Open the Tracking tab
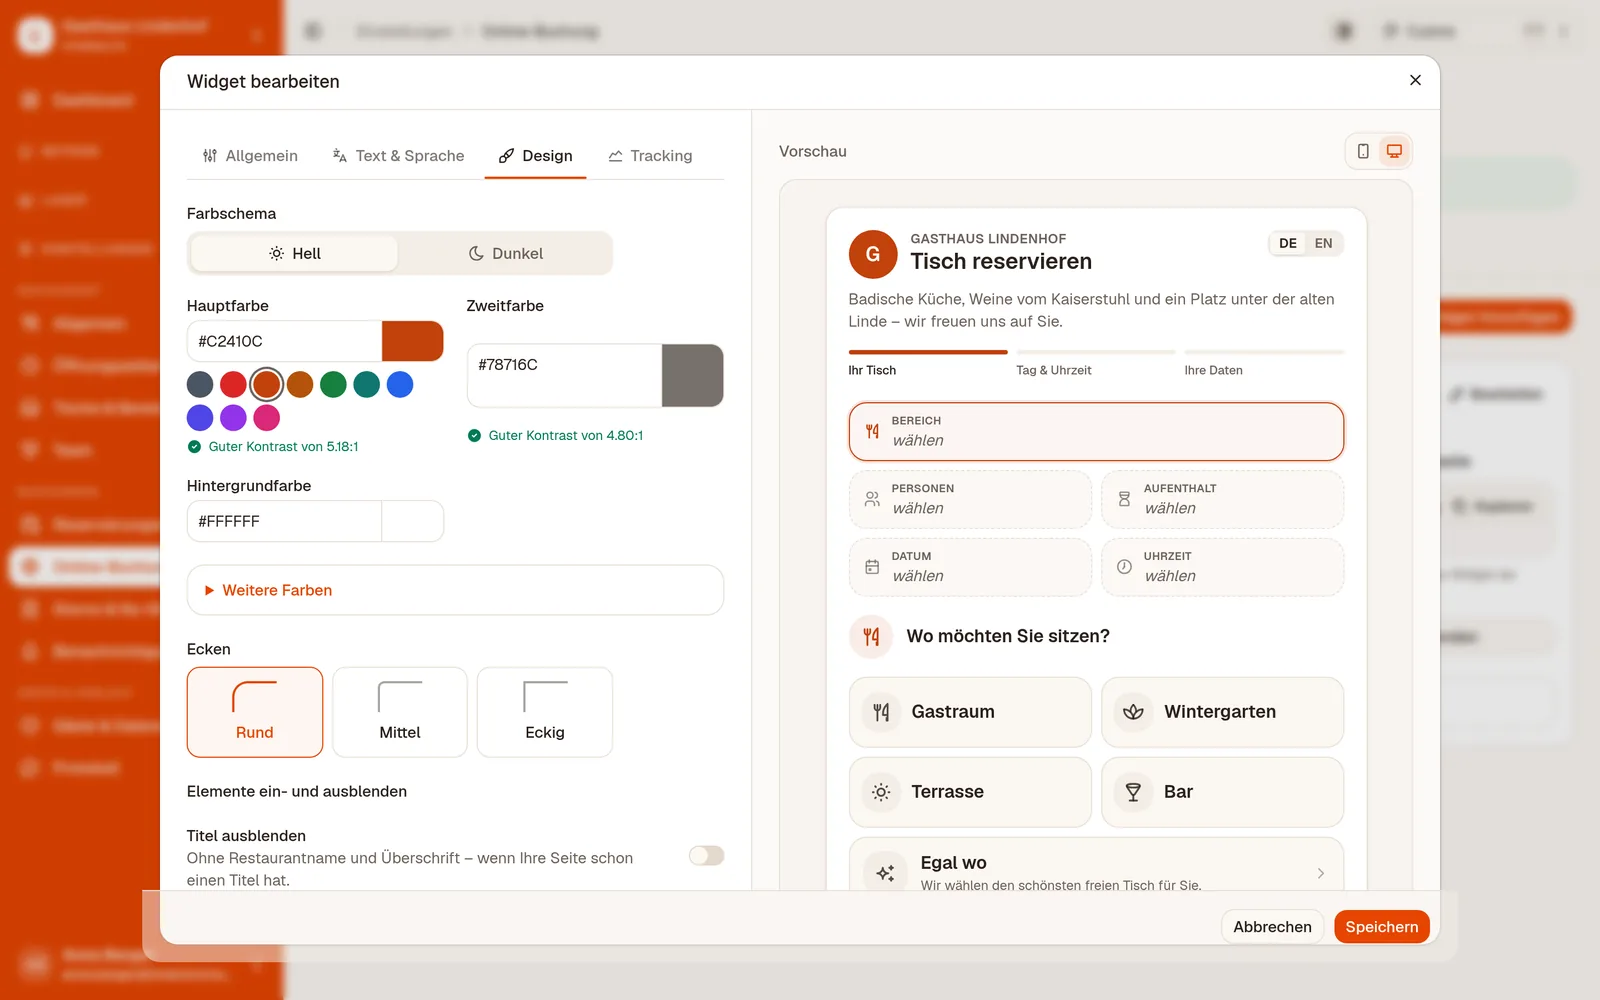 [x=650, y=156]
